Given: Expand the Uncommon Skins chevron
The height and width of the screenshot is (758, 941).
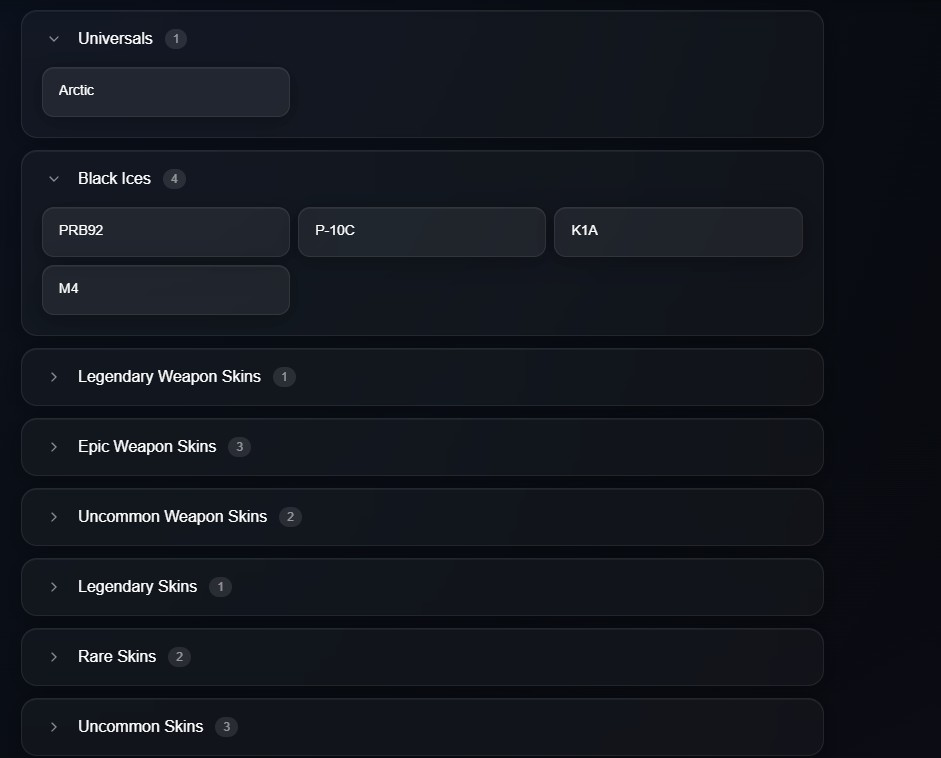Looking at the screenshot, I should click(54, 727).
